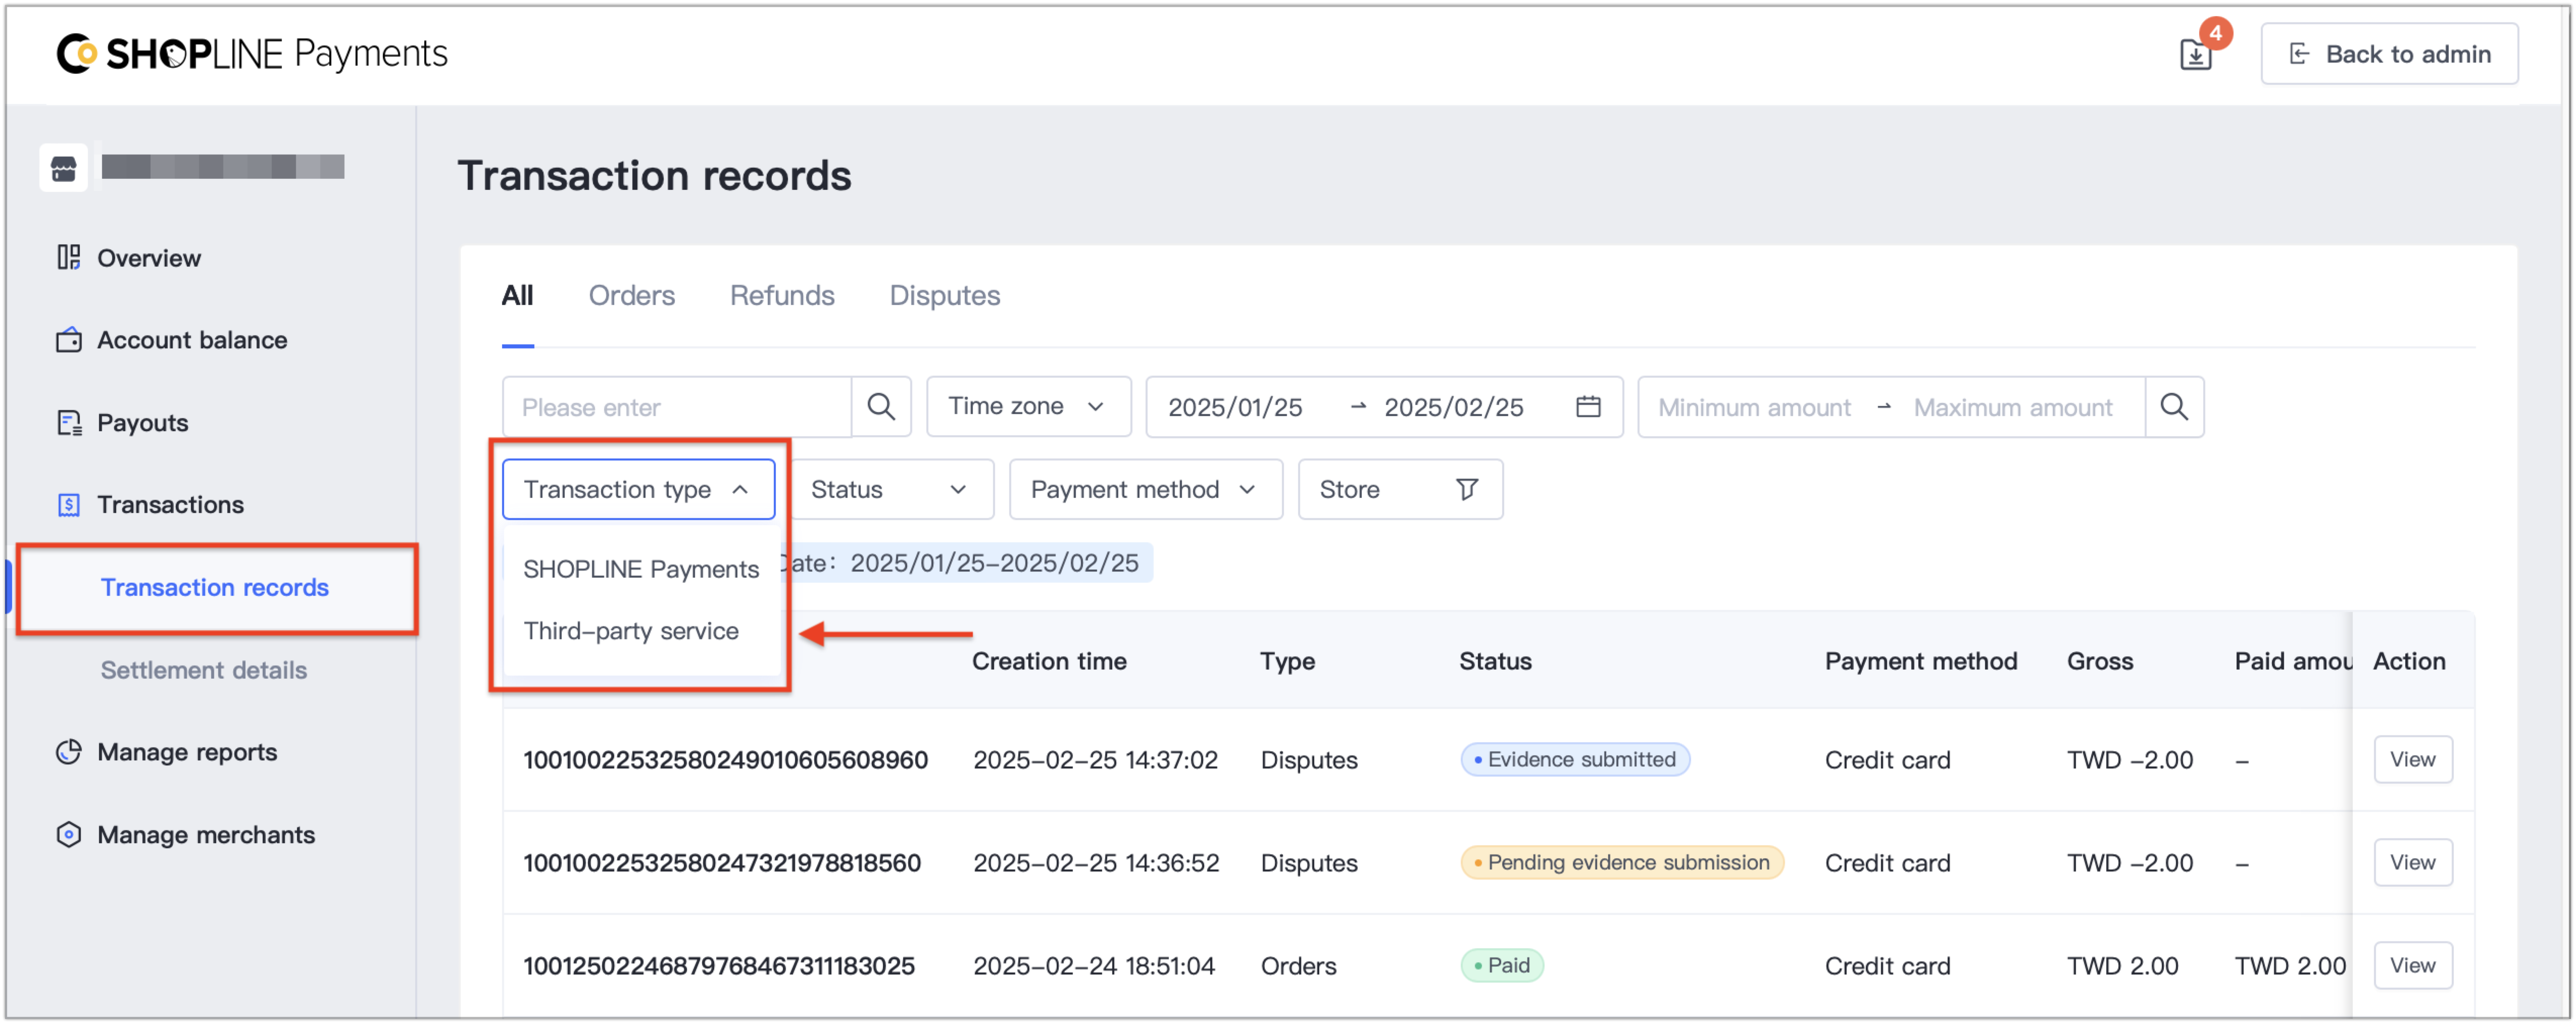2576x1024 pixels.
Task: Click the amount range search magnifier
Action: [x=2174, y=407]
